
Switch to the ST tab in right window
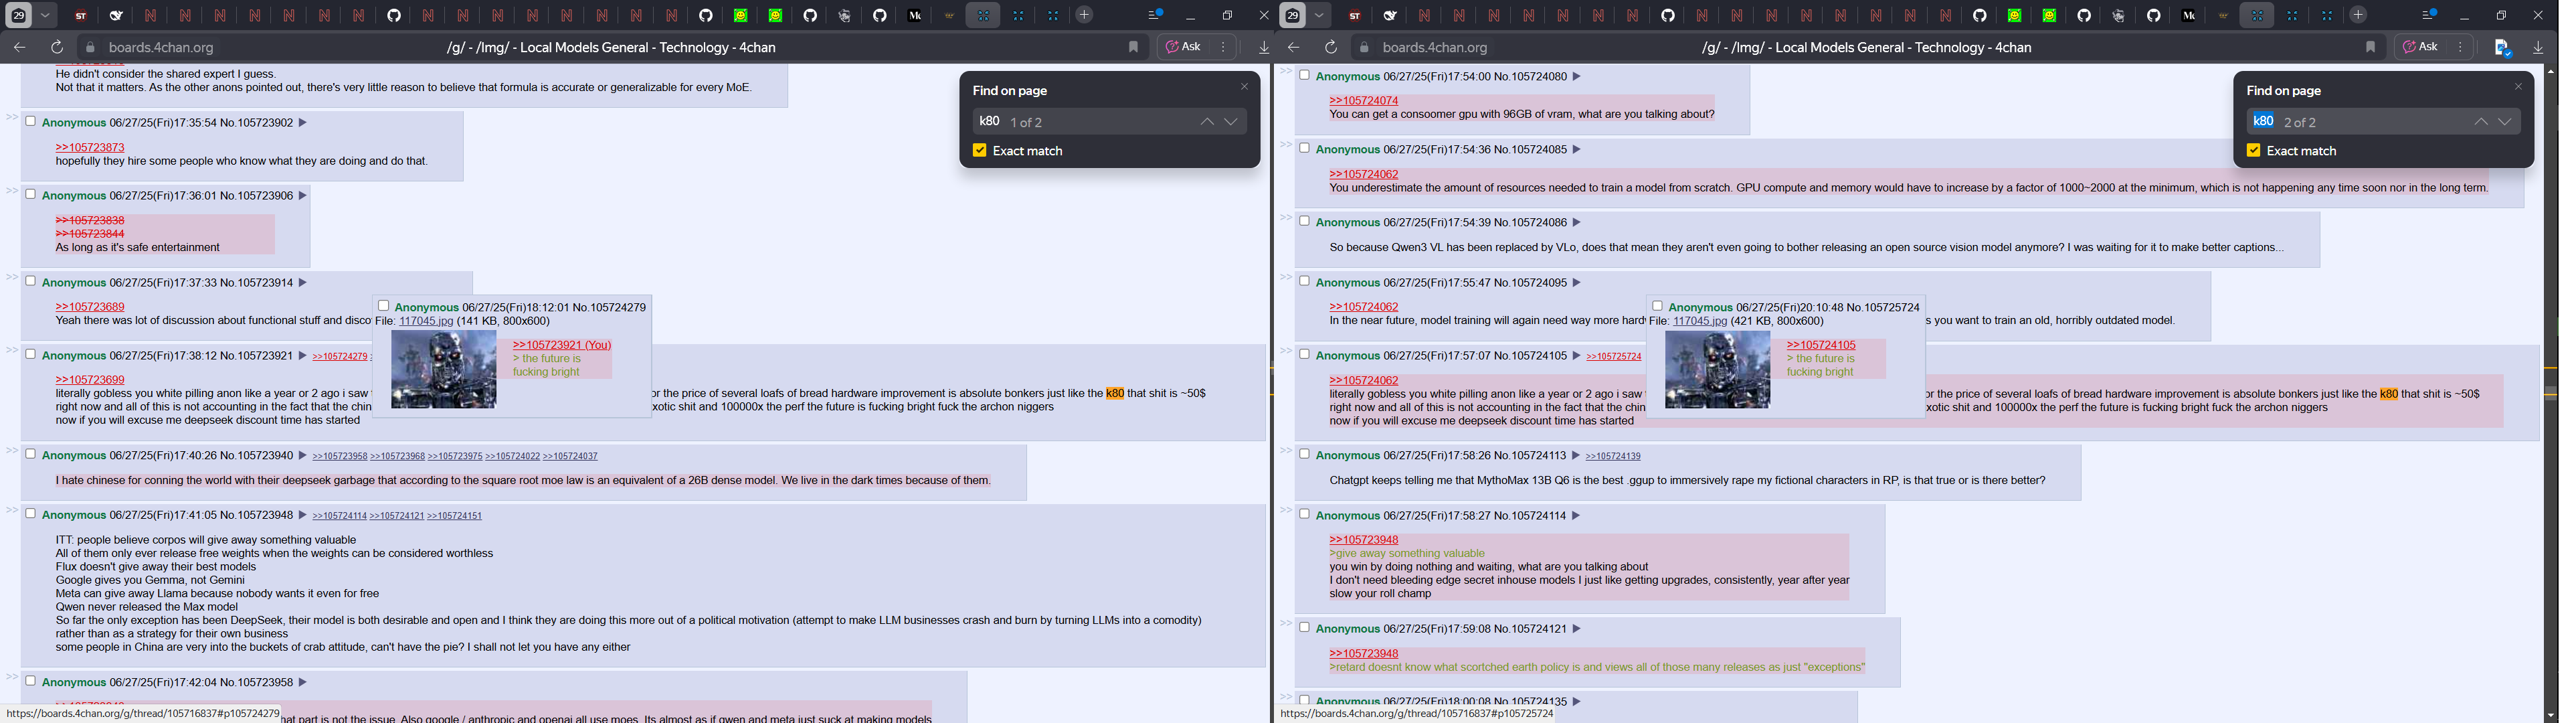point(1355,15)
